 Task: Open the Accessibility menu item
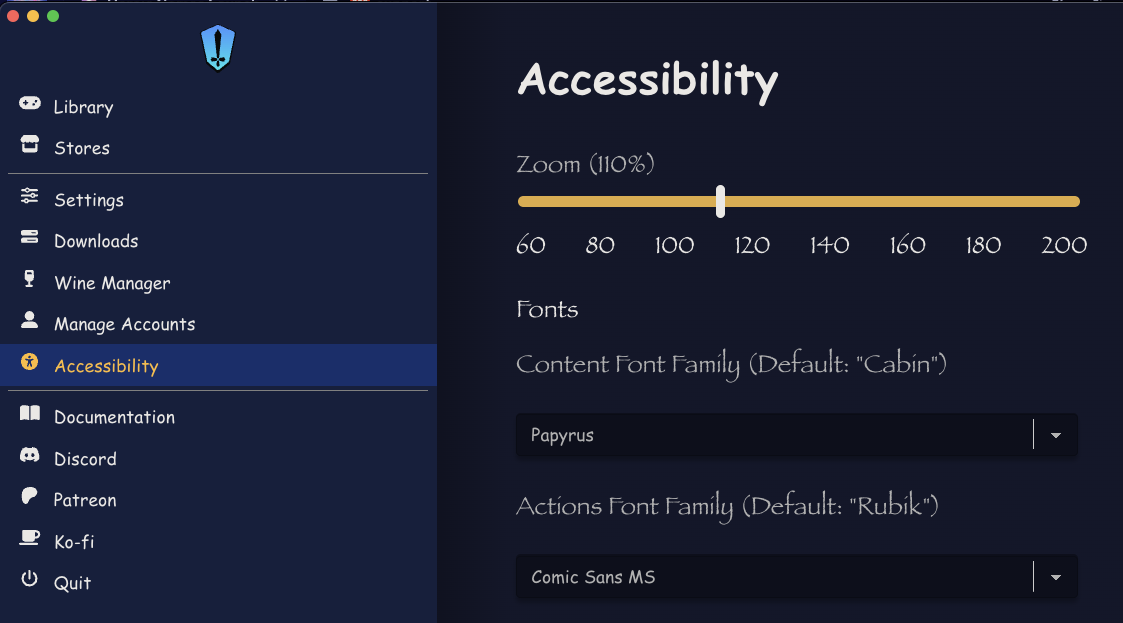click(106, 366)
